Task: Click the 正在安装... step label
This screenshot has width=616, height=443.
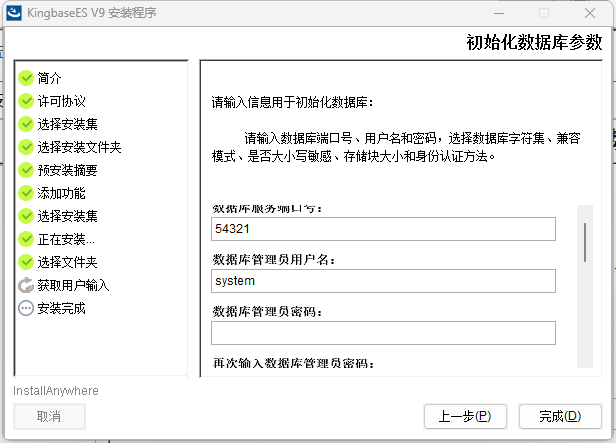Action: (x=66, y=239)
